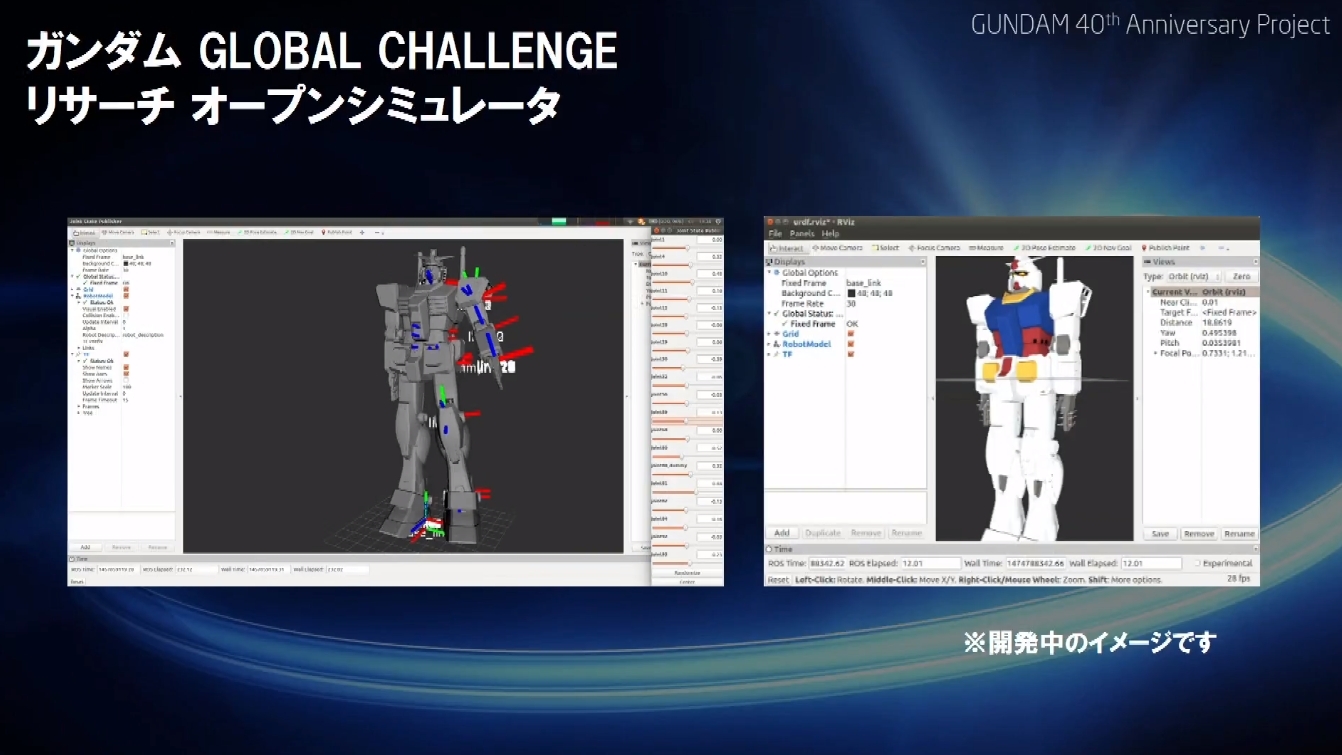This screenshot has width=1342, height=755.
Task: Click the ROS Elapsed field in right Time panel
Action: pos(930,563)
